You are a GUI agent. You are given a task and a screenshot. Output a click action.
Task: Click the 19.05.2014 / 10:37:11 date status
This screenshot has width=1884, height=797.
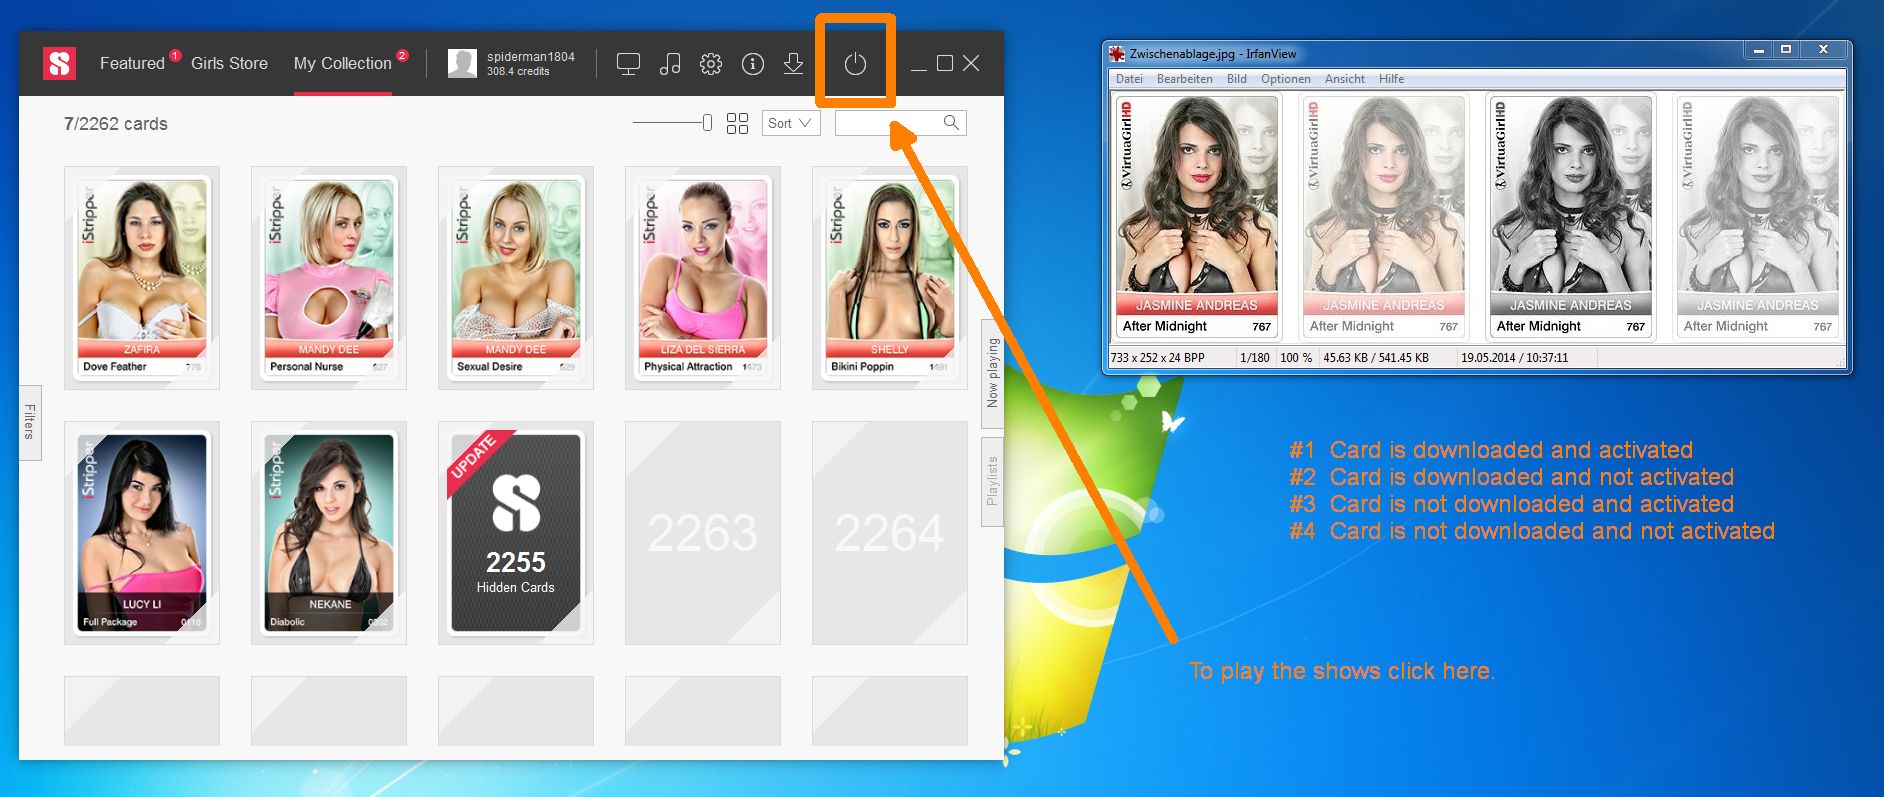point(1515,357)
